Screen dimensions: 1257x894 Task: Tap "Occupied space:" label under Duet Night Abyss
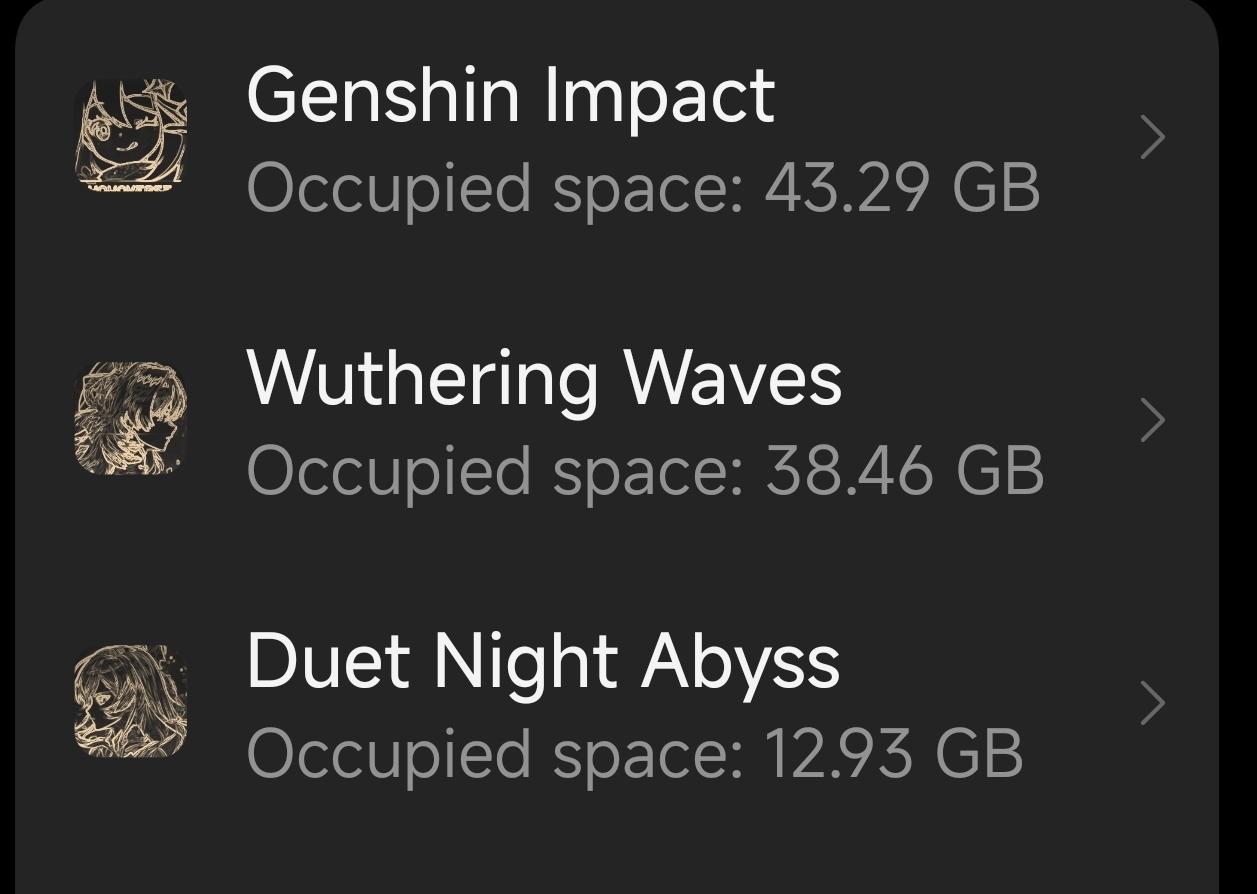495,754
